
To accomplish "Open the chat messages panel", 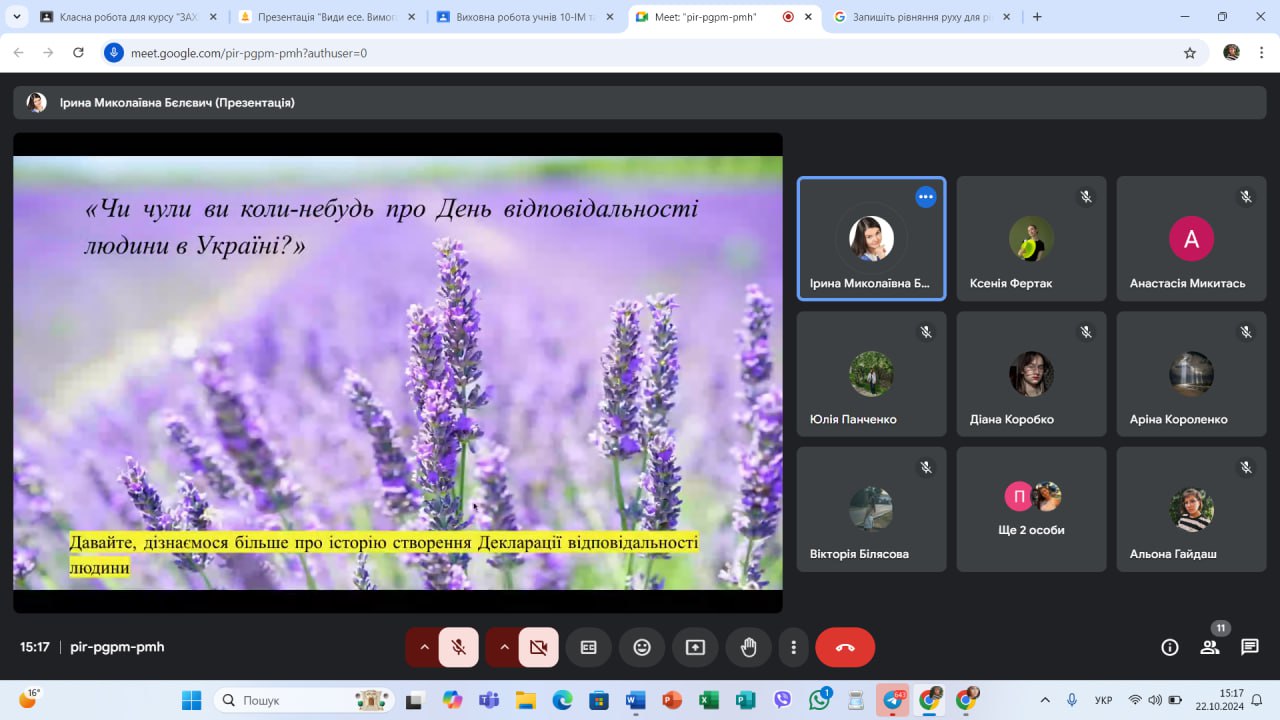I will click(1250, 647).
